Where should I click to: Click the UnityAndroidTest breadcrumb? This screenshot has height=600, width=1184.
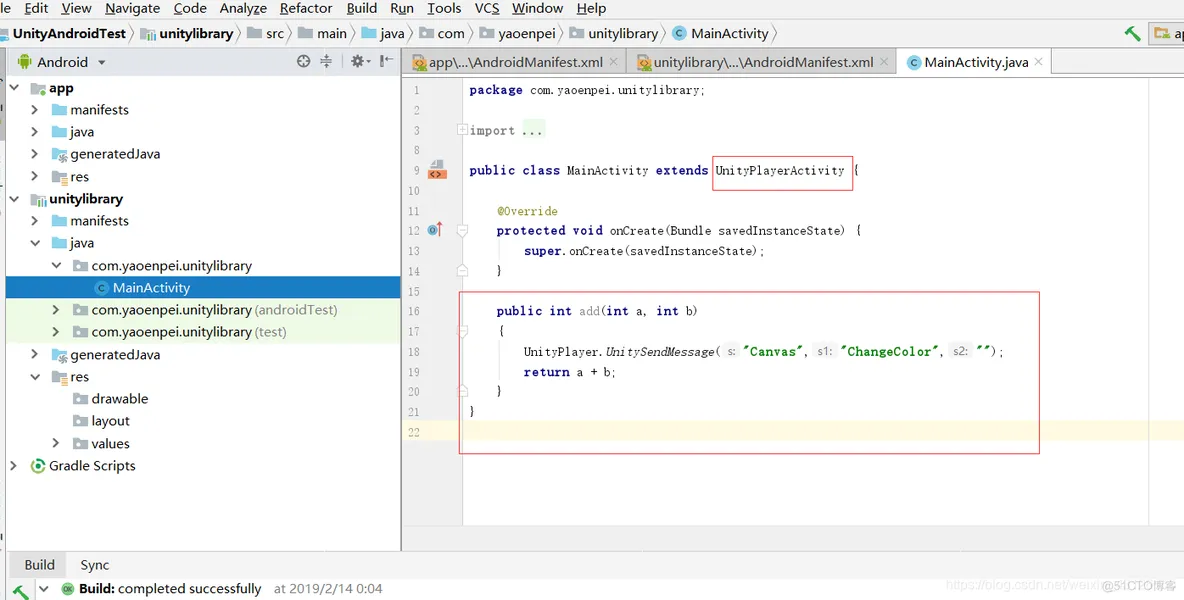tap(69, 33)
